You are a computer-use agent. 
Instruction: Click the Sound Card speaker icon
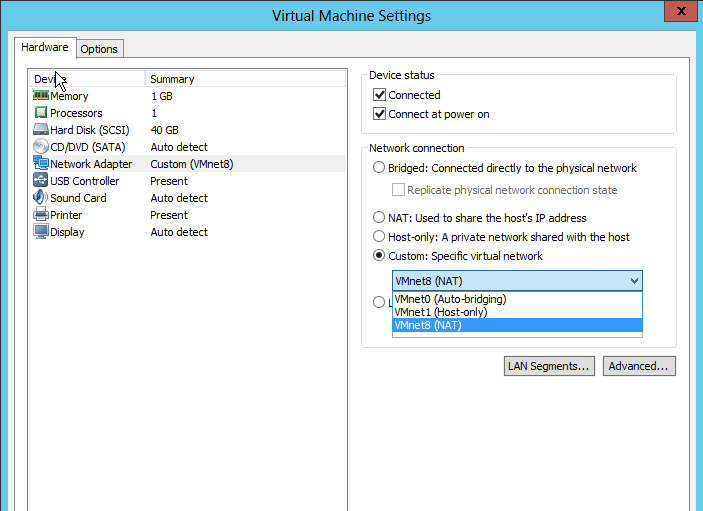(41, 198)
